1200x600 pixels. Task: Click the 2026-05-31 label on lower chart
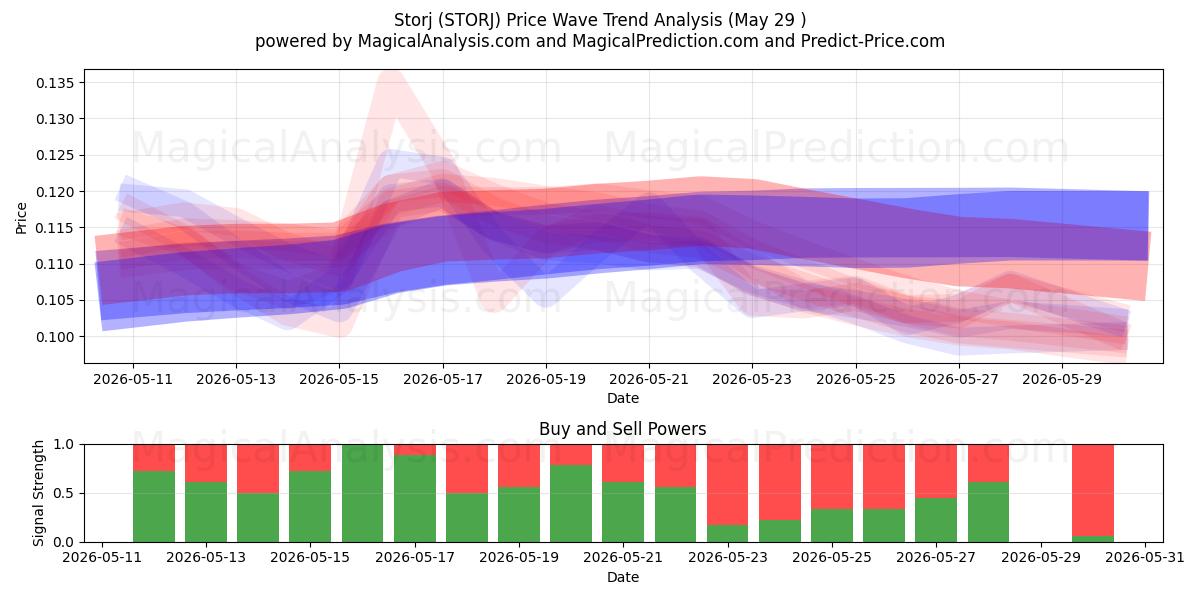[1145, 559]
